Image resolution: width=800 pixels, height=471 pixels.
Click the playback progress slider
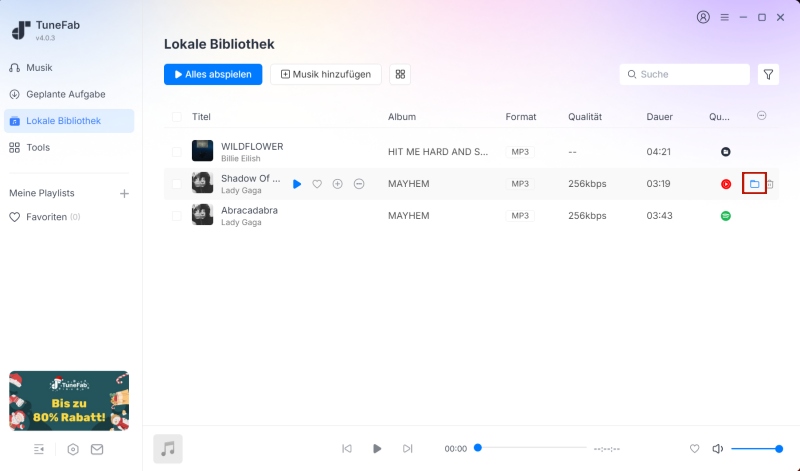(530, 448)
